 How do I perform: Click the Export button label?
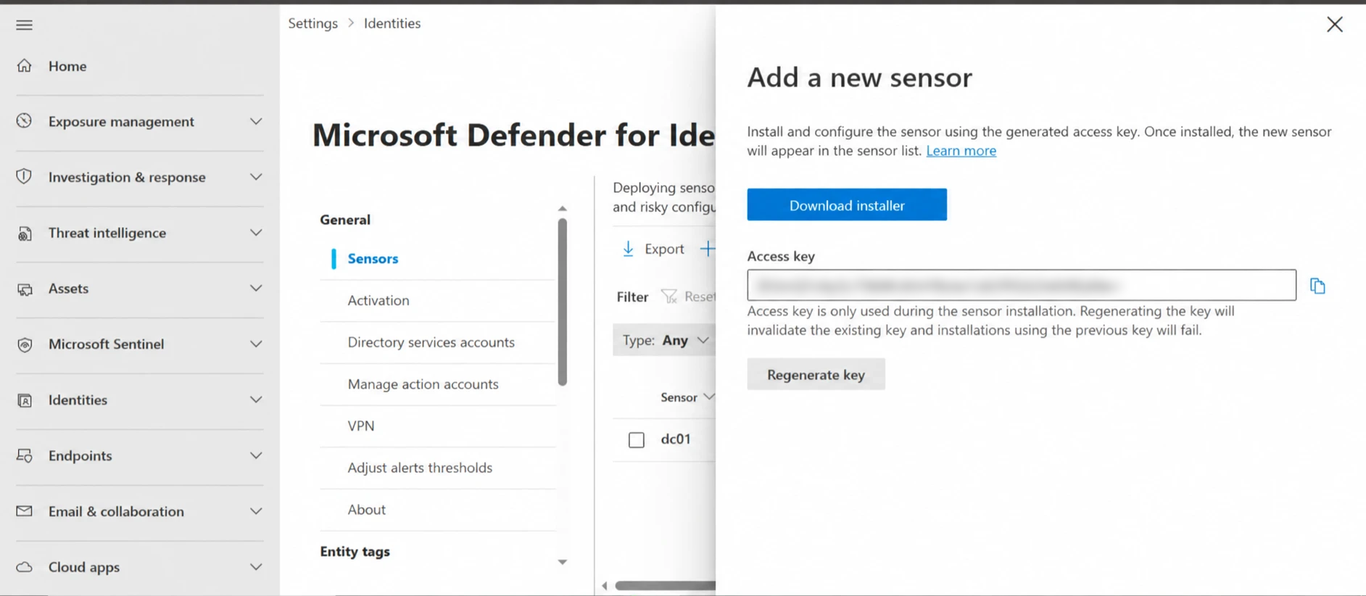tap(664, 249)
